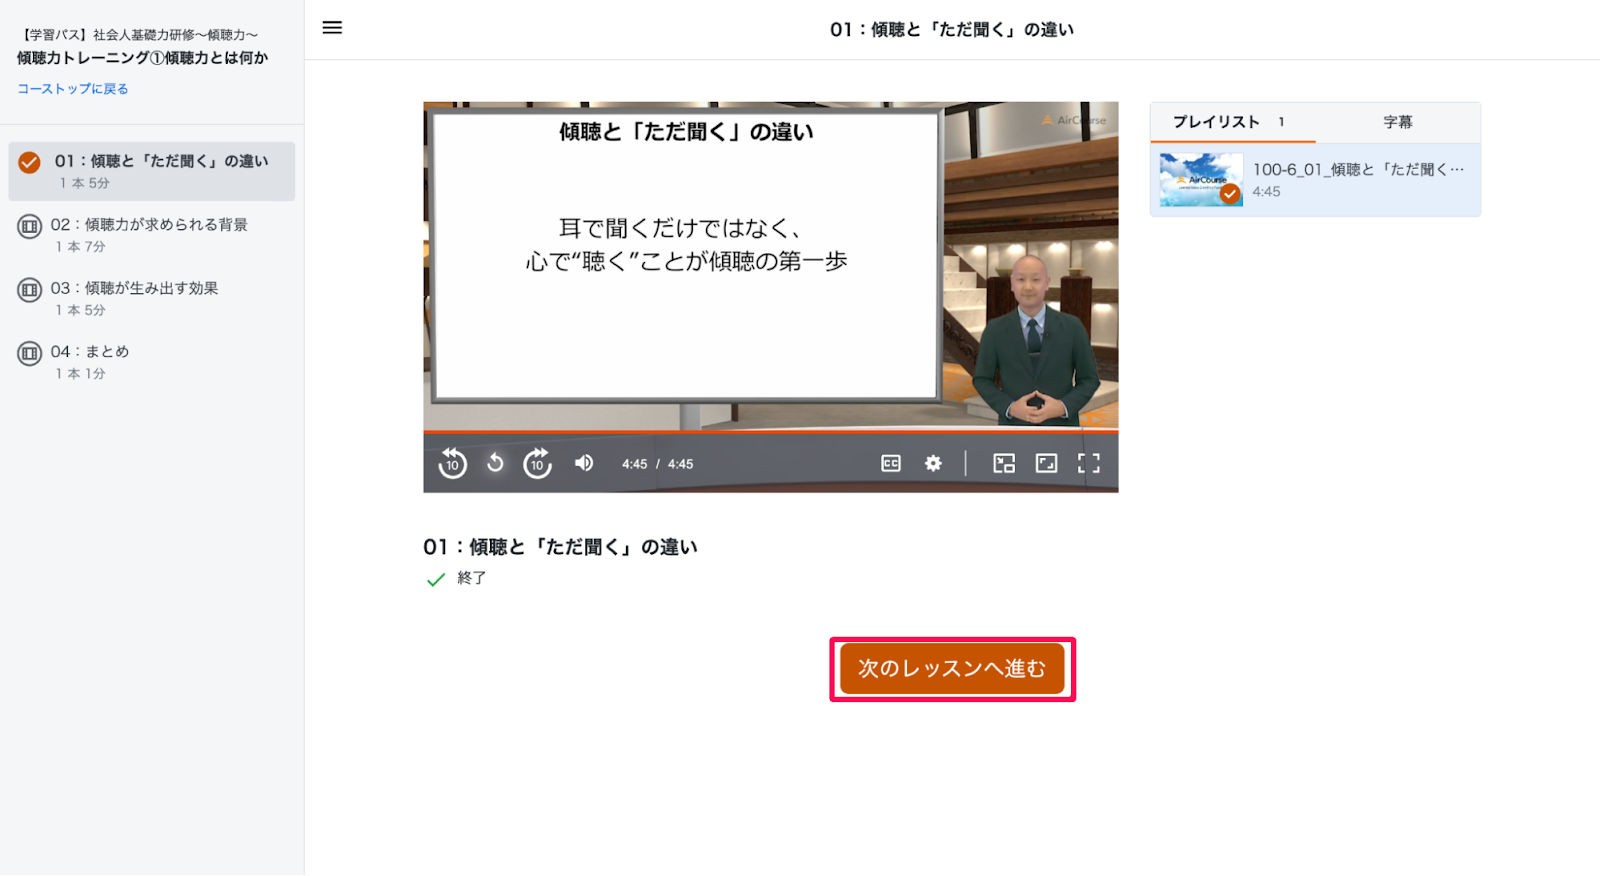Click video progress bar
1600x876 pixels.
[770, 432]
